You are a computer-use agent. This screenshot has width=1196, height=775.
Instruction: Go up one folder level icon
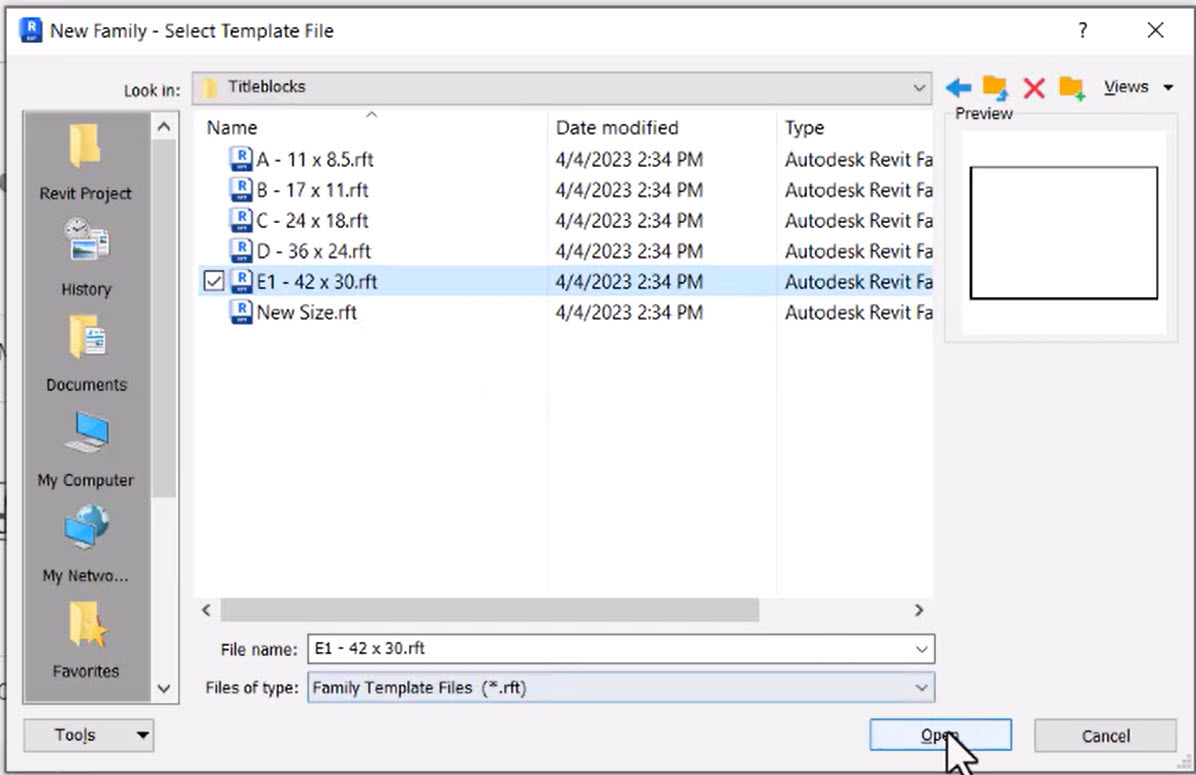click(995, 88)
